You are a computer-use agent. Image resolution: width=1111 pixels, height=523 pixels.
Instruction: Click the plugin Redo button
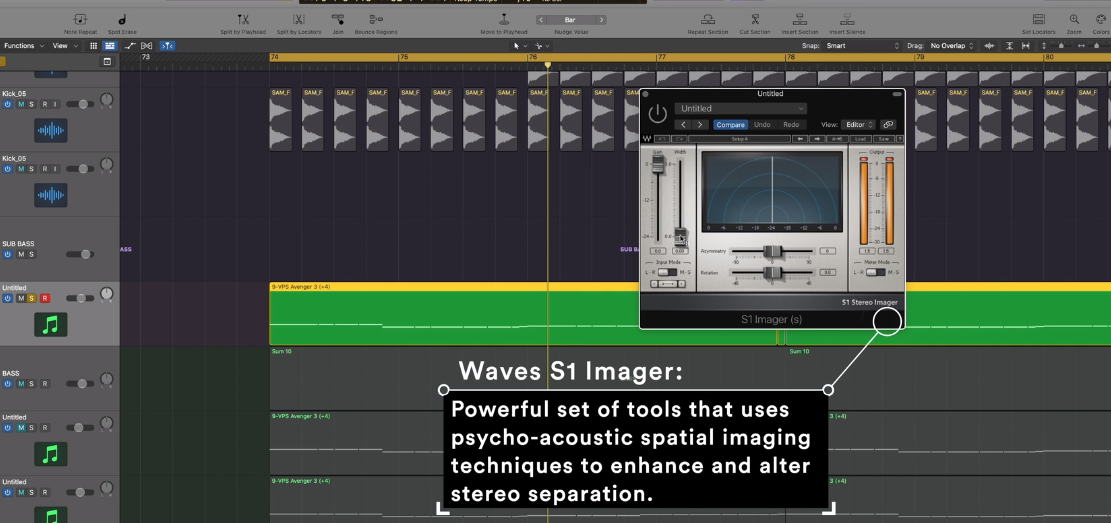tap(791, 125)
